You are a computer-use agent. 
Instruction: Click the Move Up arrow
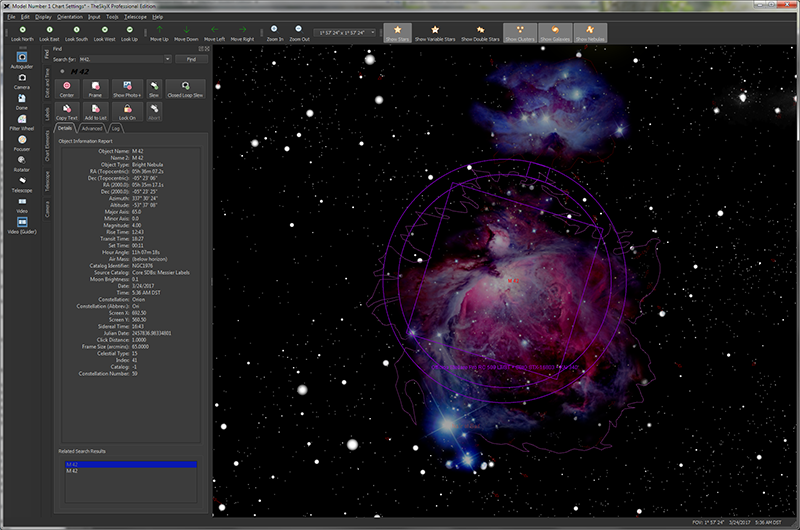click(159, 33)
